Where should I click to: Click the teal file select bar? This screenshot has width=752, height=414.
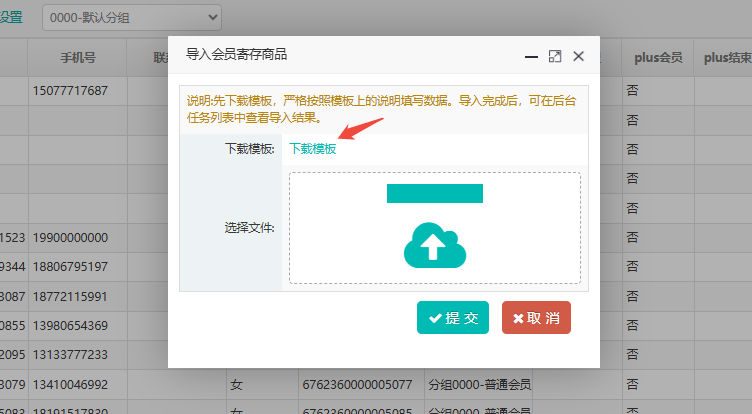tap(435, 193)
